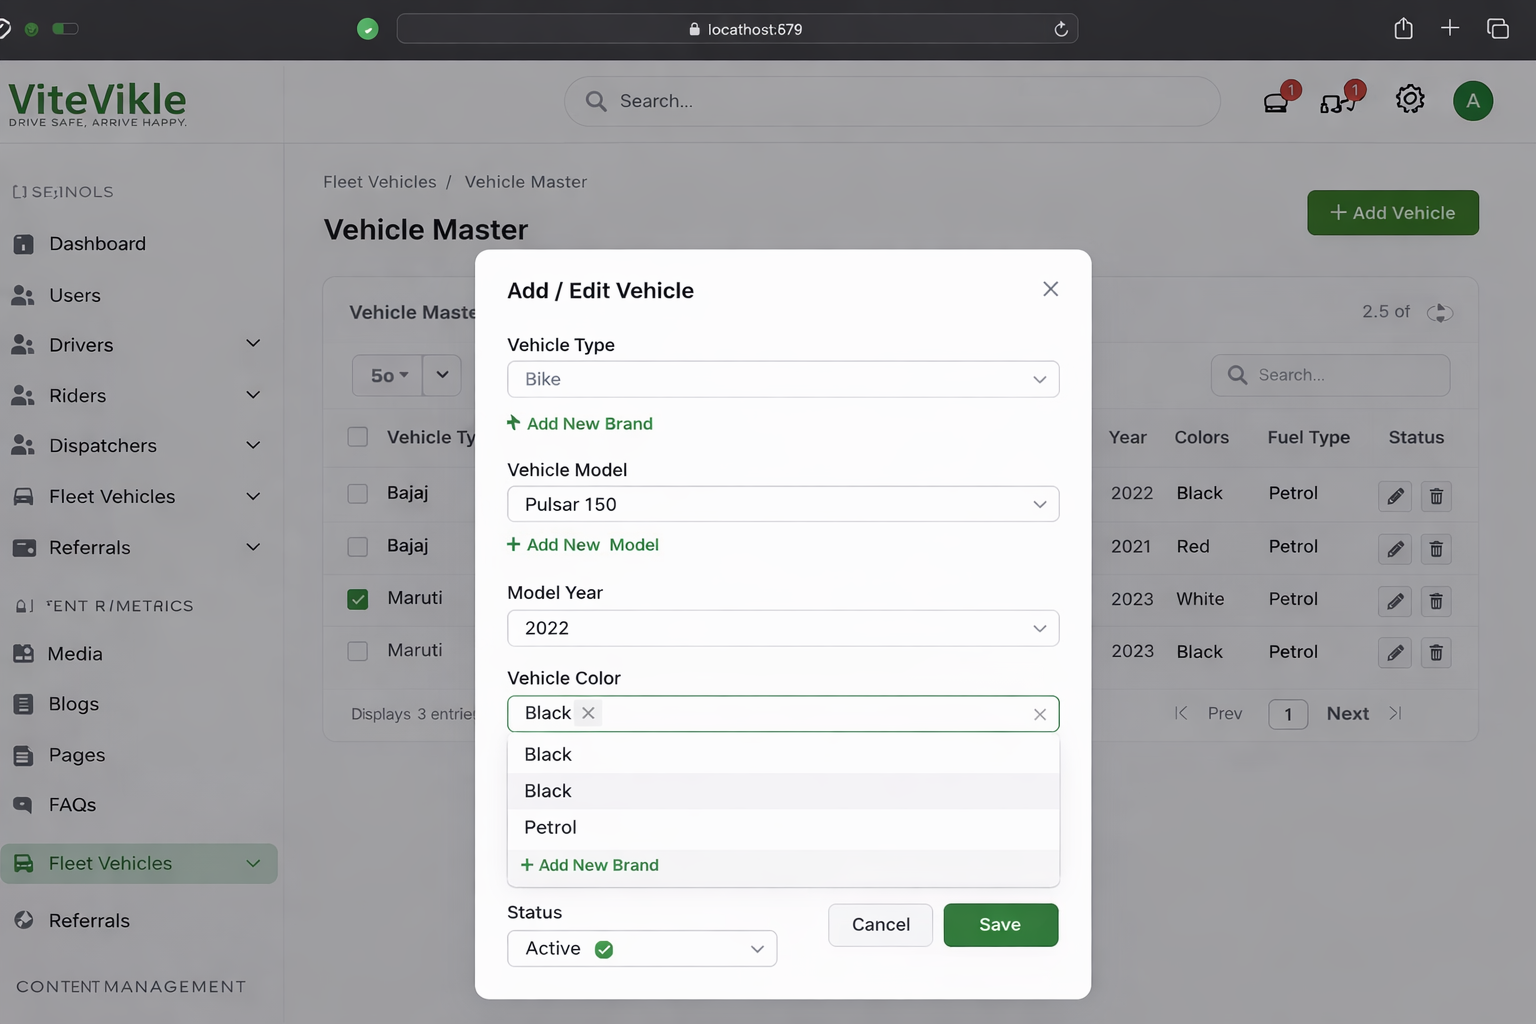
Task: Click Add New Brand link under Vehicle Type
Action: (x=580, y=424)
